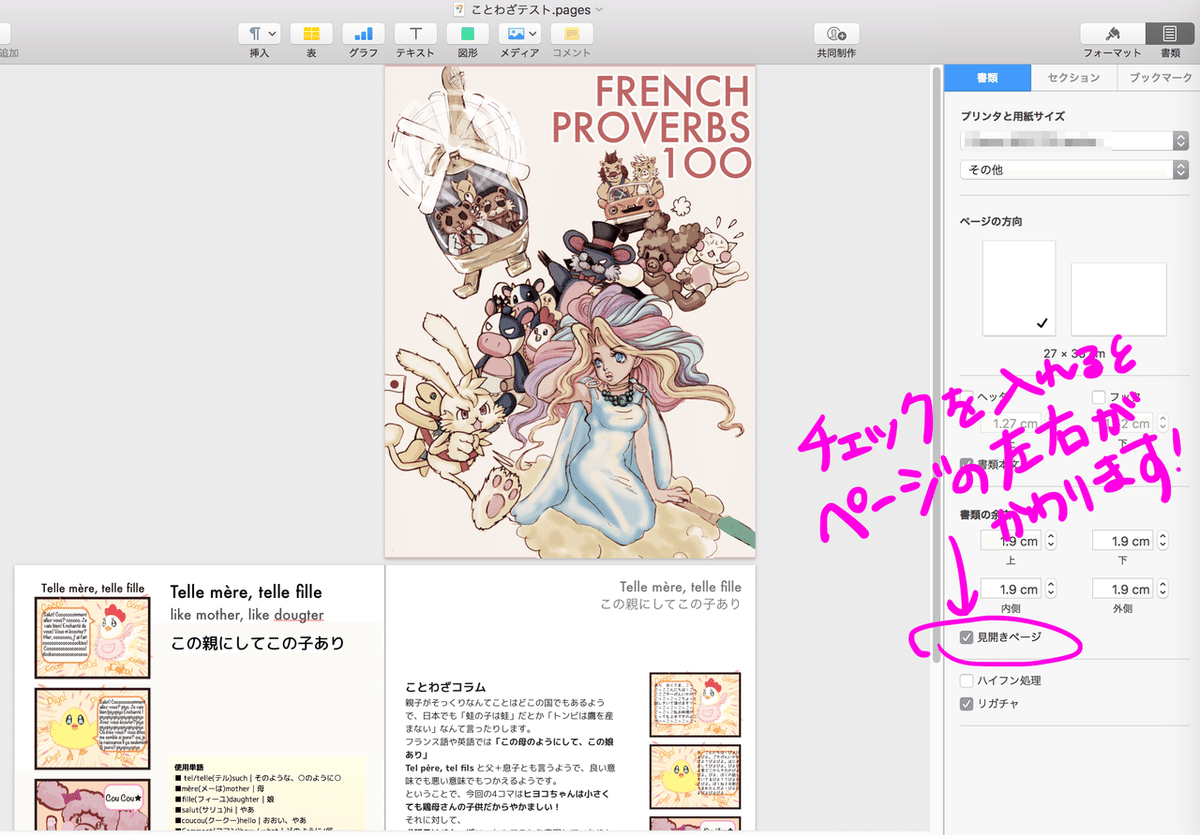Select second comic panel with yellow chick

92,728
